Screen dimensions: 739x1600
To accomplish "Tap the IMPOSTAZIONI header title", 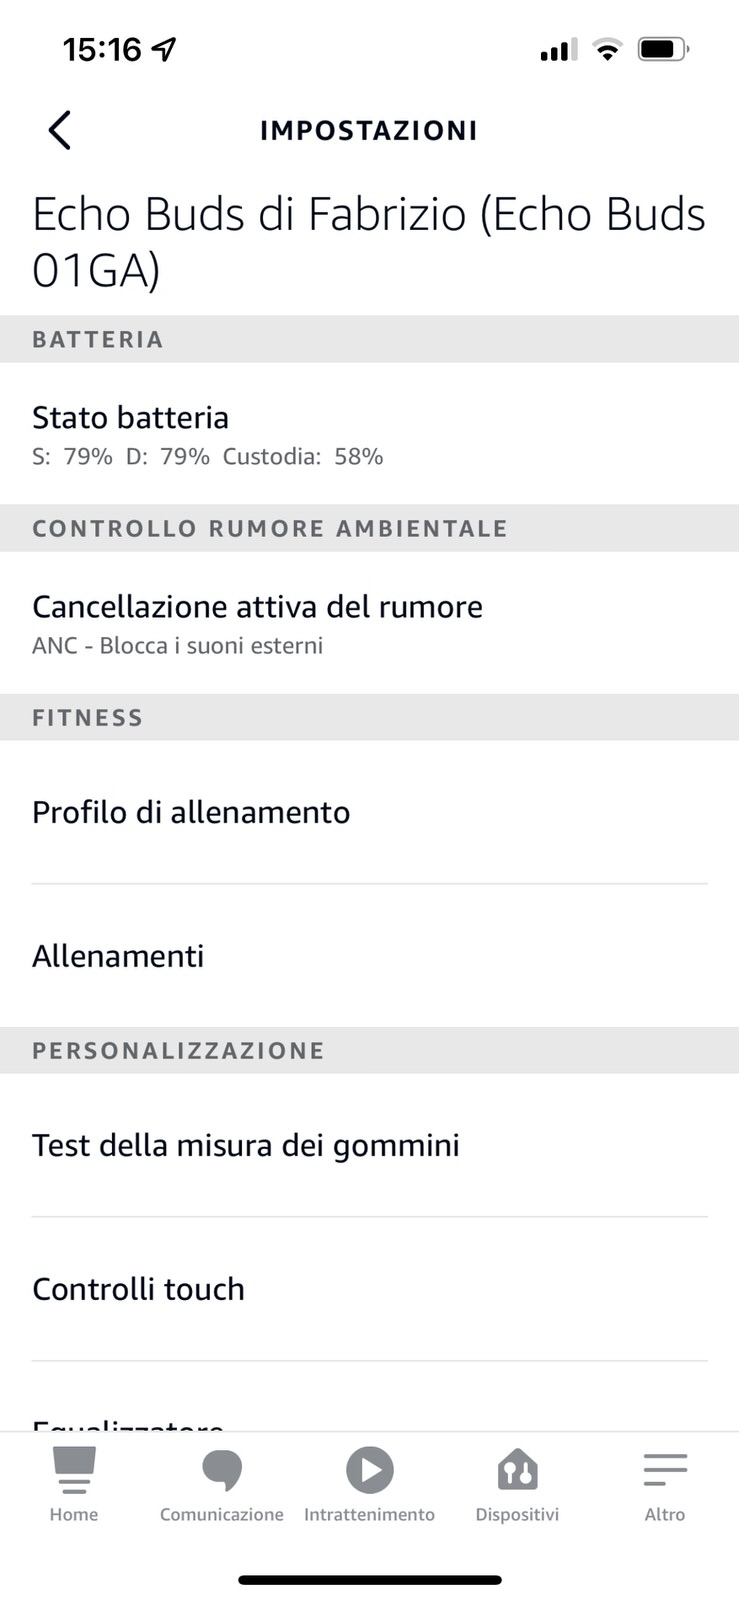I will coord(369,131).
